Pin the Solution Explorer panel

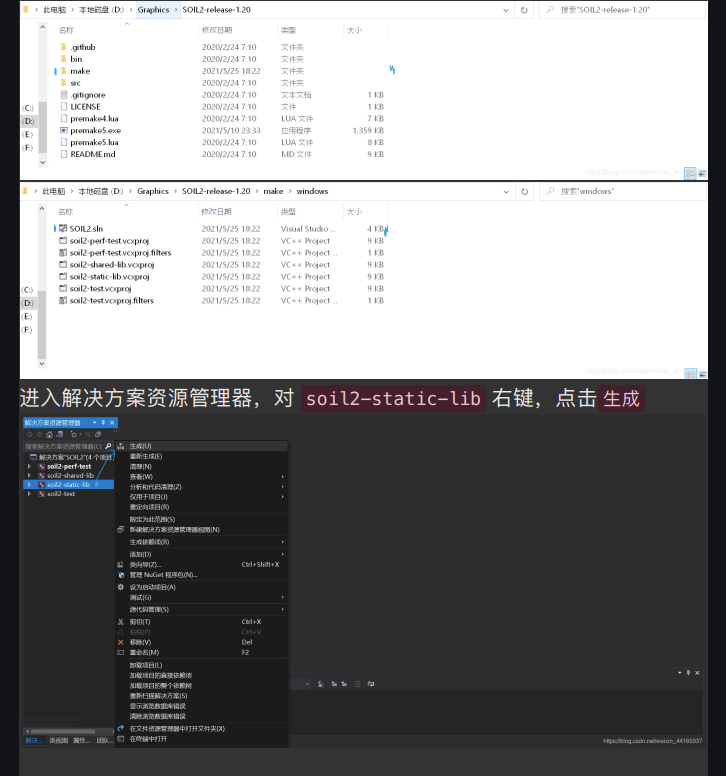pos(103,423)
